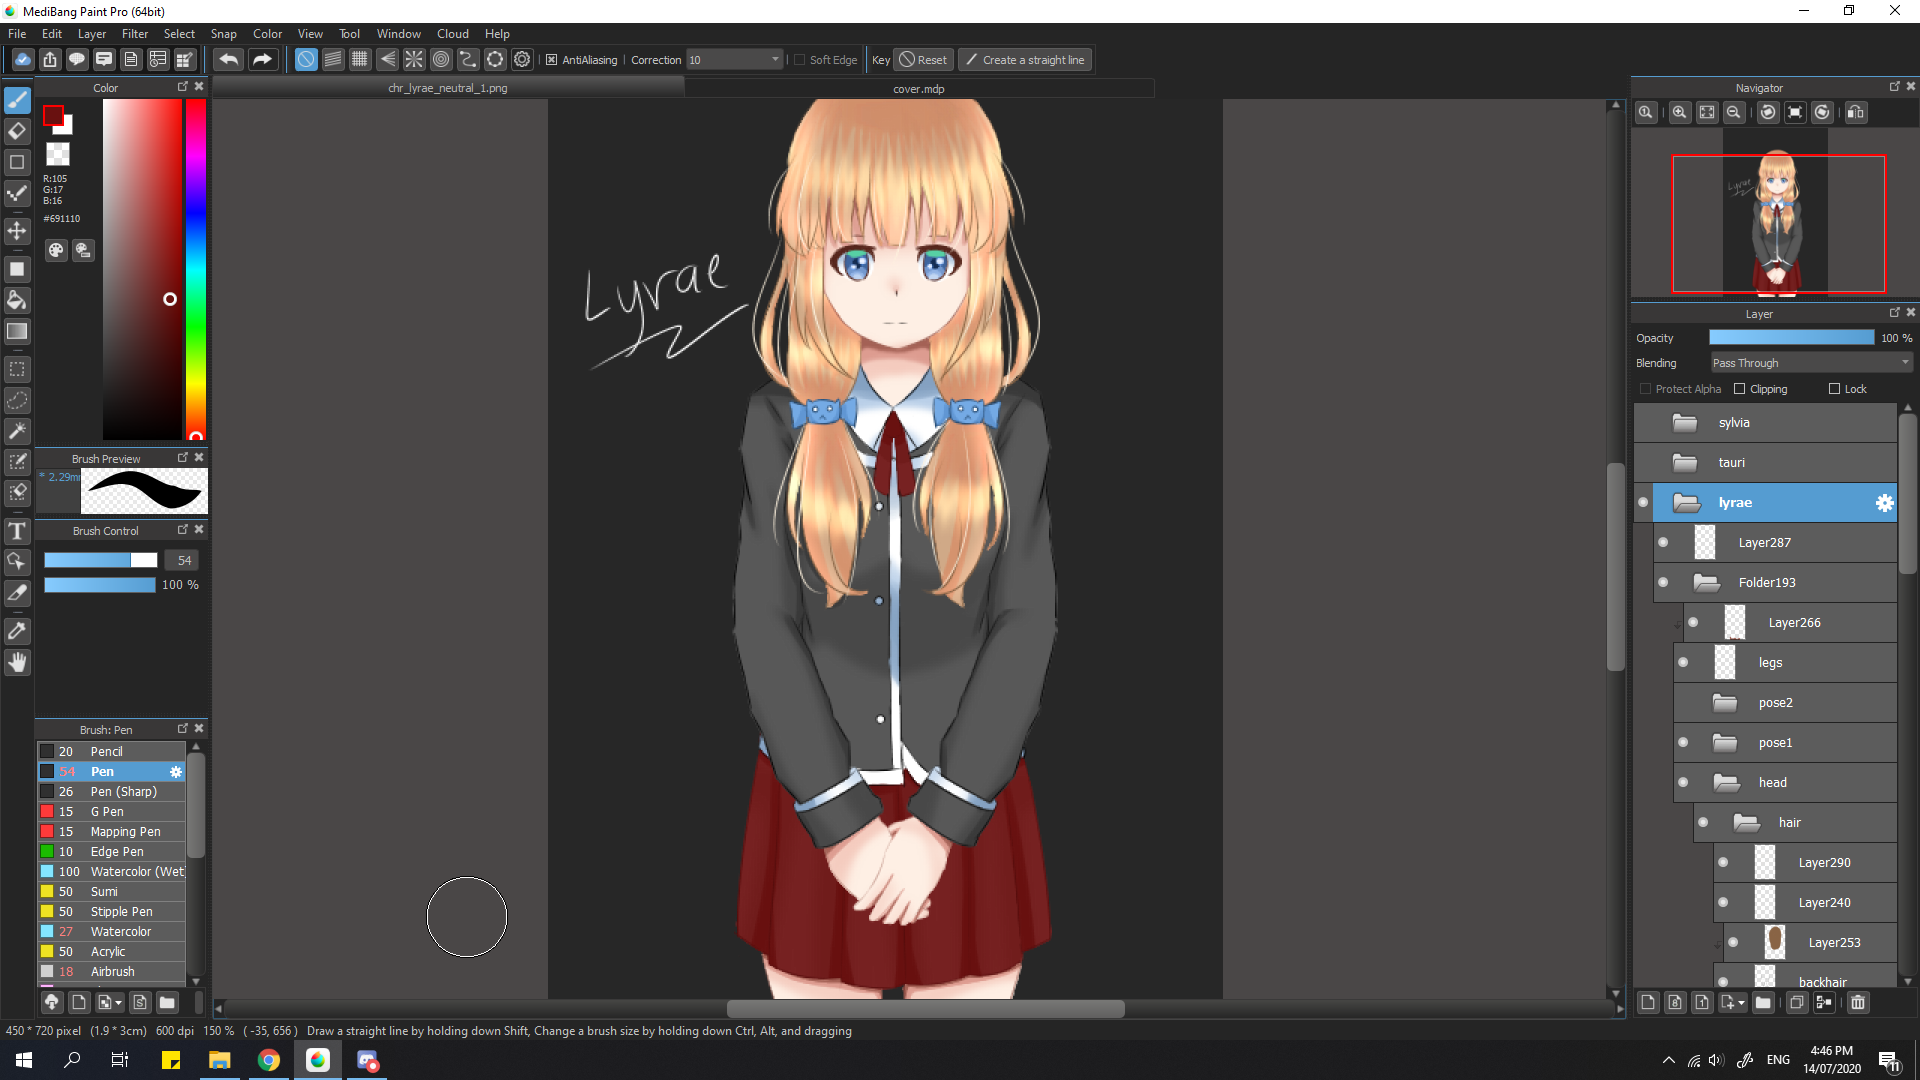Switch to cover.mdp tab

point(919,88)
